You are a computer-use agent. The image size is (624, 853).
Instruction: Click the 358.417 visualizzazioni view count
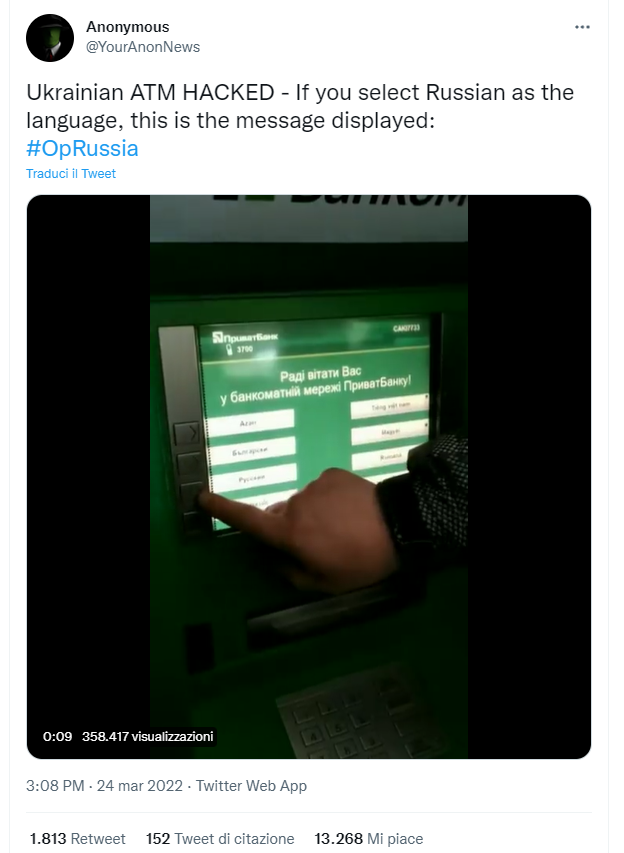tap(147, 737)
